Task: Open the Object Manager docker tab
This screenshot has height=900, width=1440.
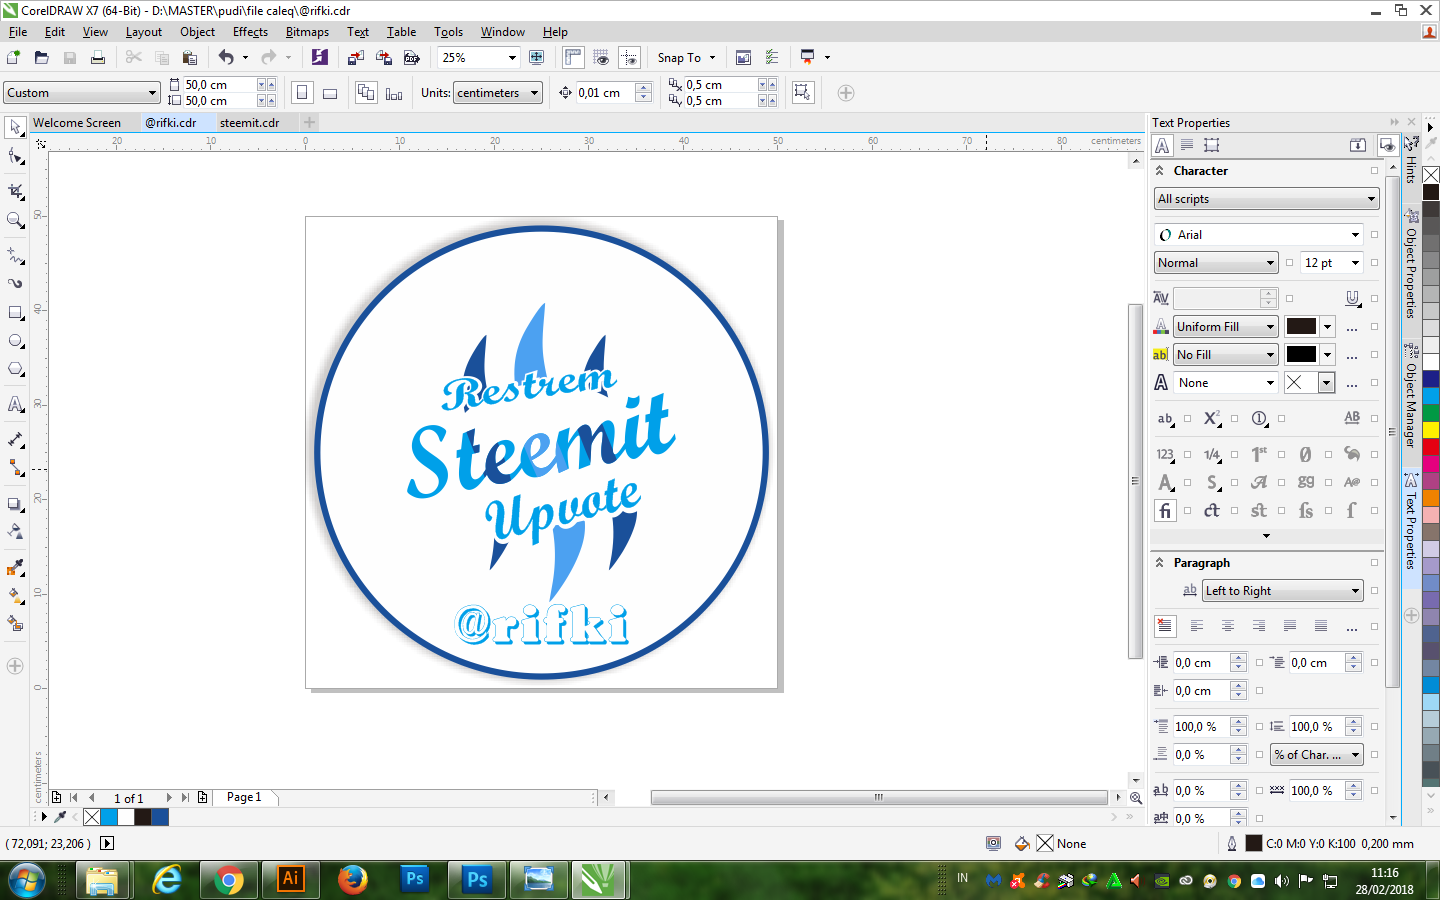Action: 1411,396
